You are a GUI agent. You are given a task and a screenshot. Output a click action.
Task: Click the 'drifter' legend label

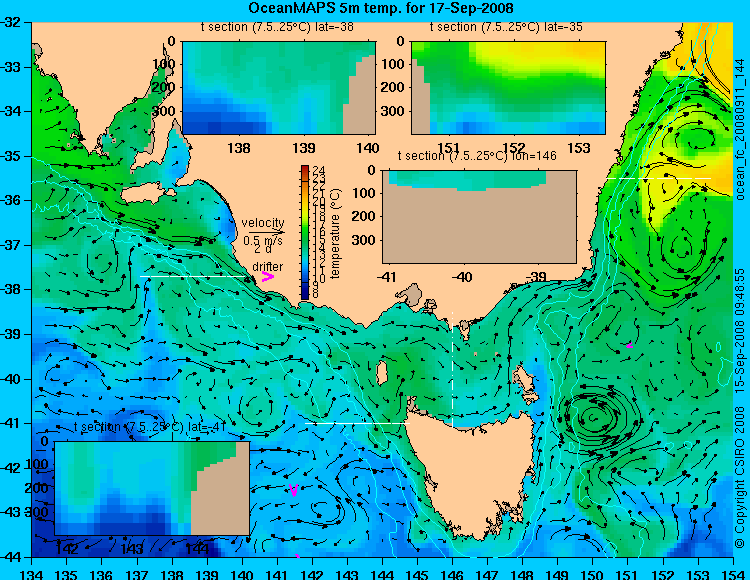pyautogui.click(x=267, y=267)
